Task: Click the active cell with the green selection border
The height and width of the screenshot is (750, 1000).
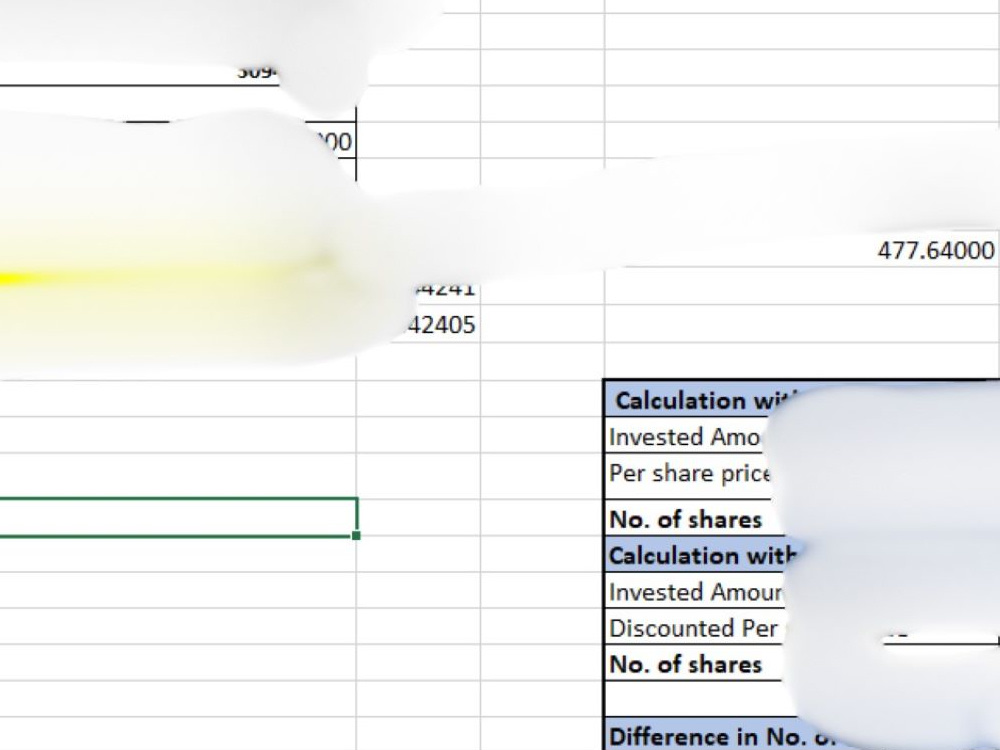Action: click(178, 517)
